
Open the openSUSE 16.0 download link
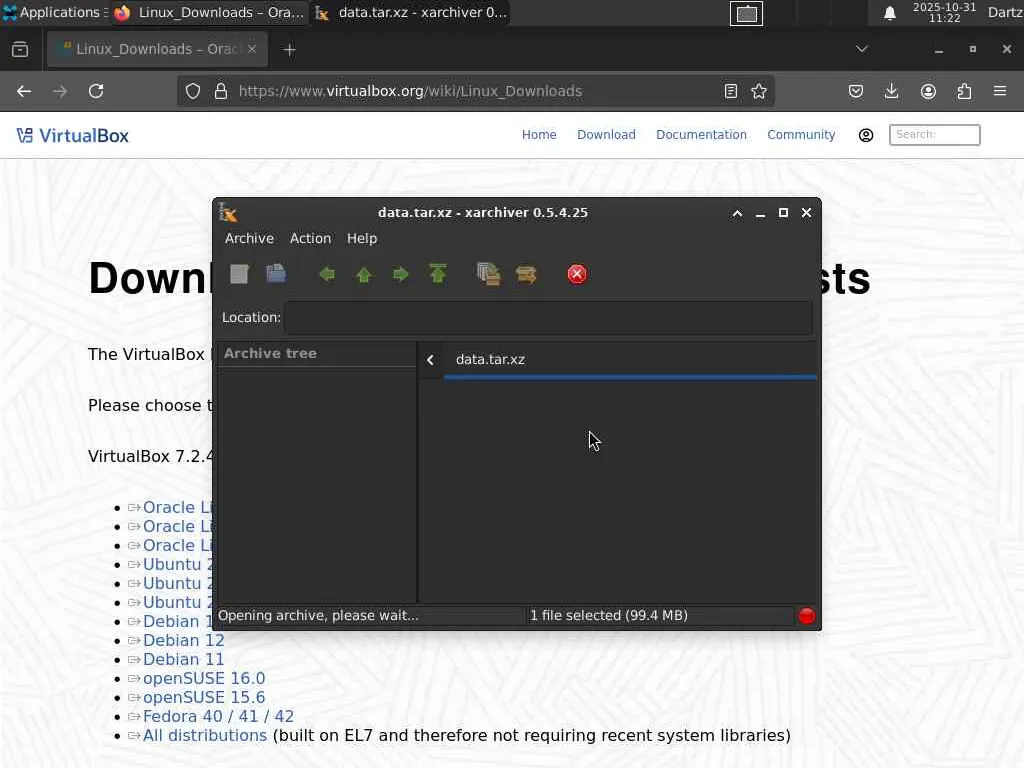pyautogui.click(x=204, y=679)
